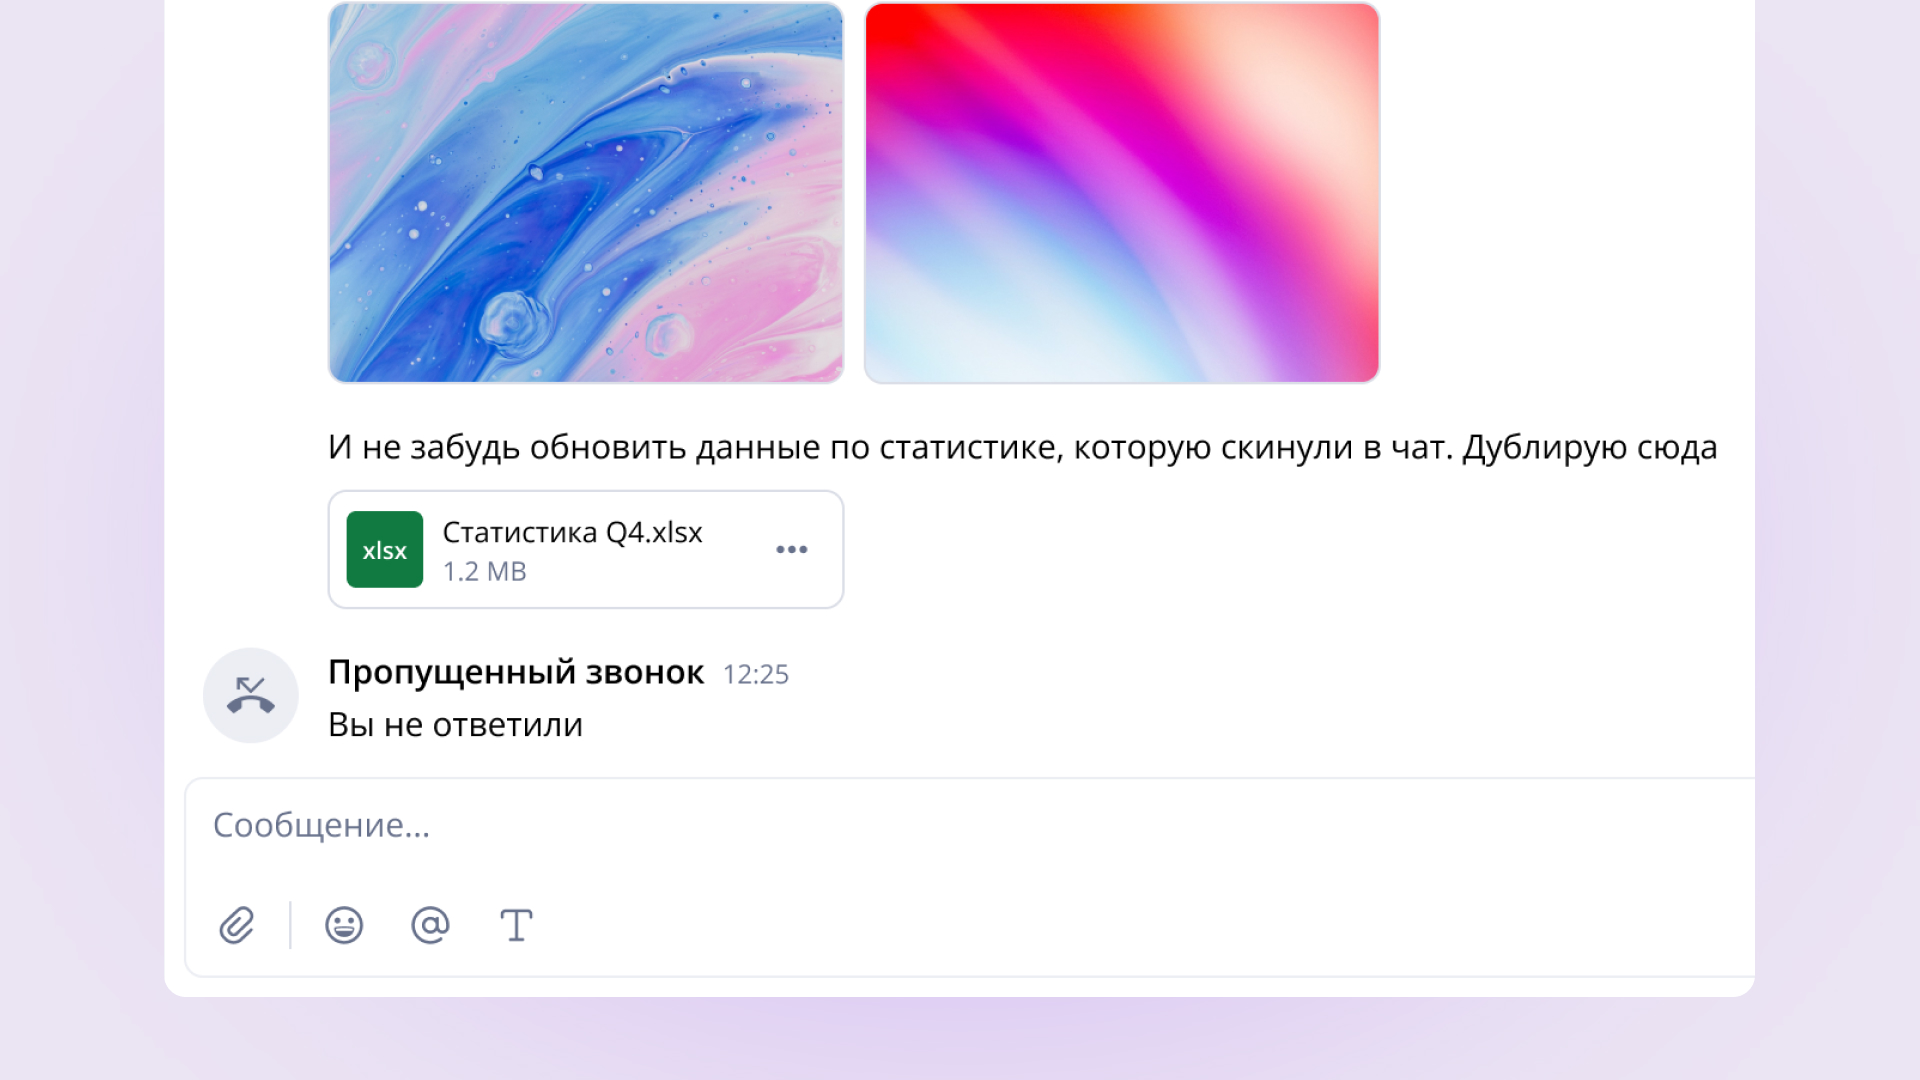Click the words Дублирую сюда in the message
1920x1080 pixels.
pyautogui.click(x=1590, y=447)
